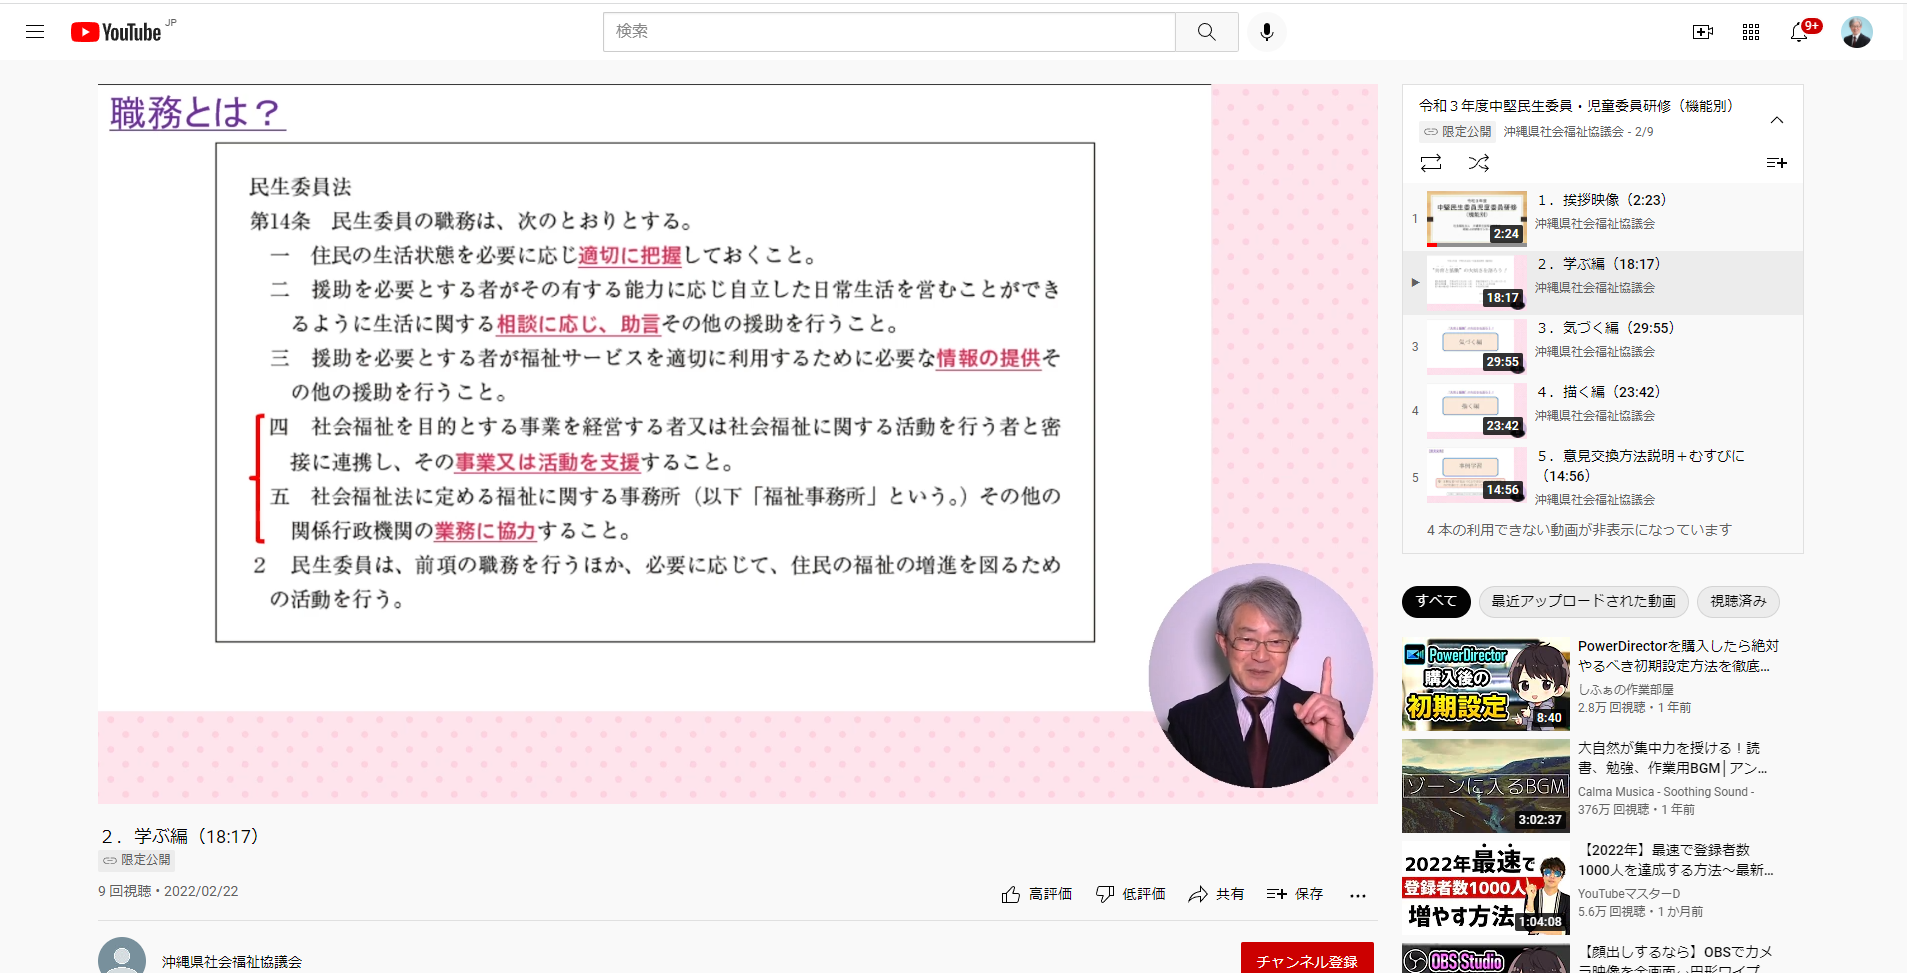Click playlist title 令和3年度中堅民生委員
The height and width of the screenshot is (973, 1907).
click(x=1575, y=105)
